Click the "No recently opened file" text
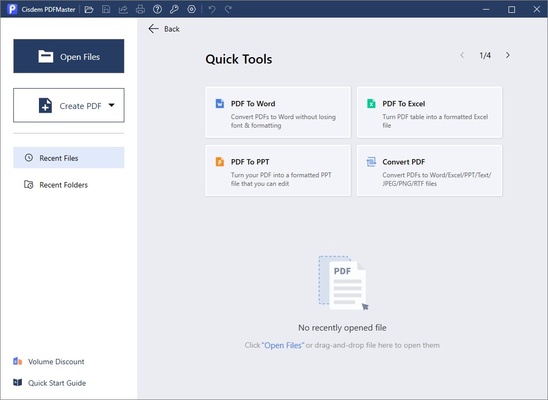Screen dimensions: 548x400 (342, 328)
